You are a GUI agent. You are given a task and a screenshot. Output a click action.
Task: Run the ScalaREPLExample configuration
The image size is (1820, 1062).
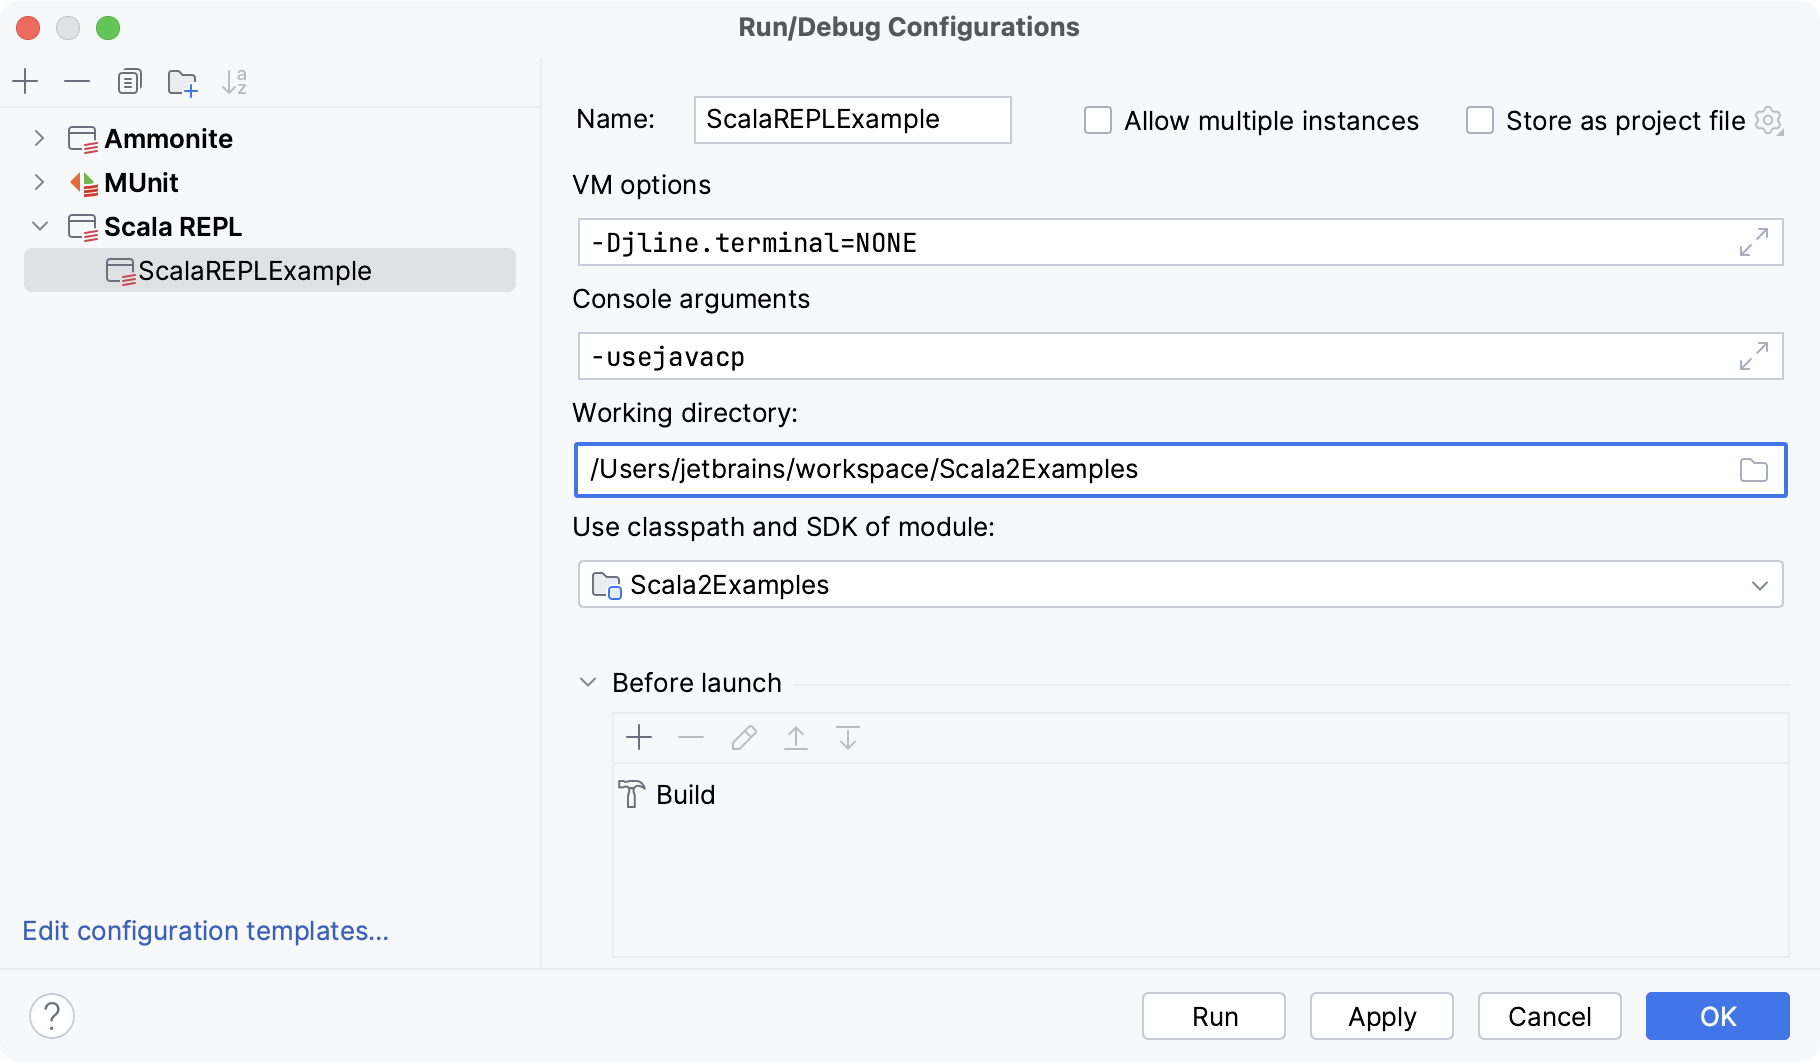[1213, 1016]
